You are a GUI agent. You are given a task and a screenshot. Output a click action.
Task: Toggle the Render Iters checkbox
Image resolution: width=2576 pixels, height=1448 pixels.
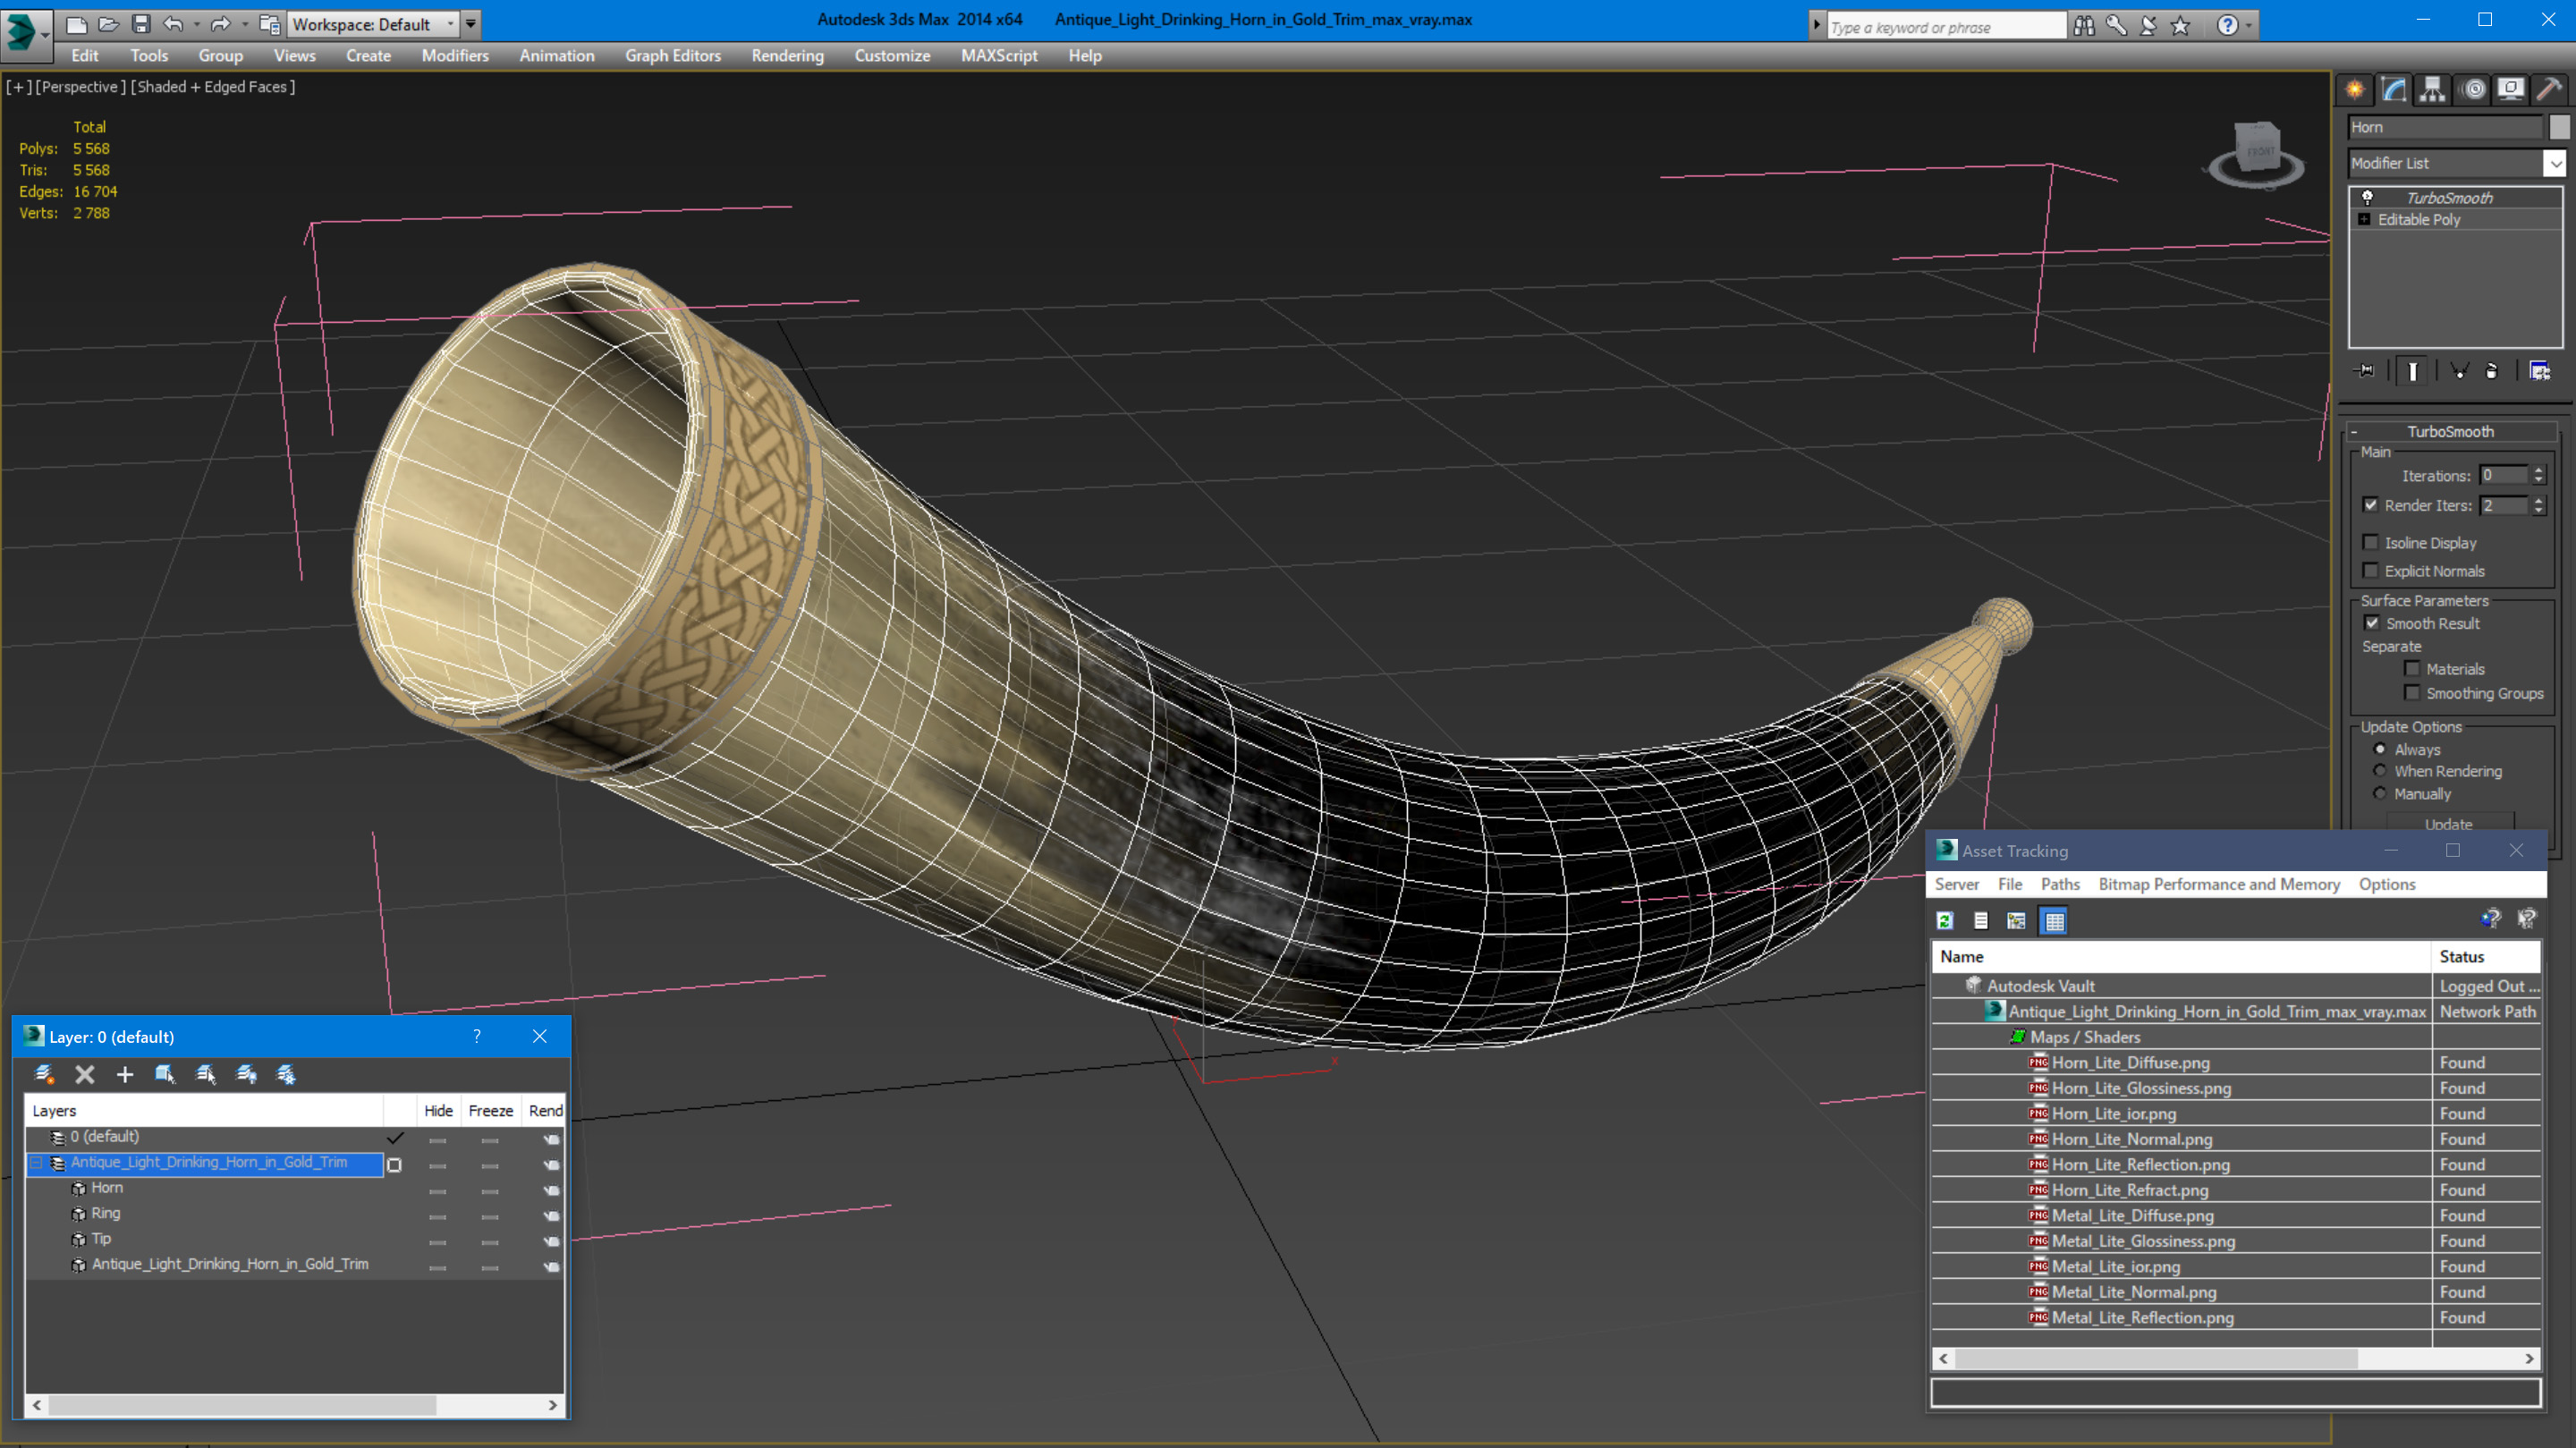point(2371,505)
